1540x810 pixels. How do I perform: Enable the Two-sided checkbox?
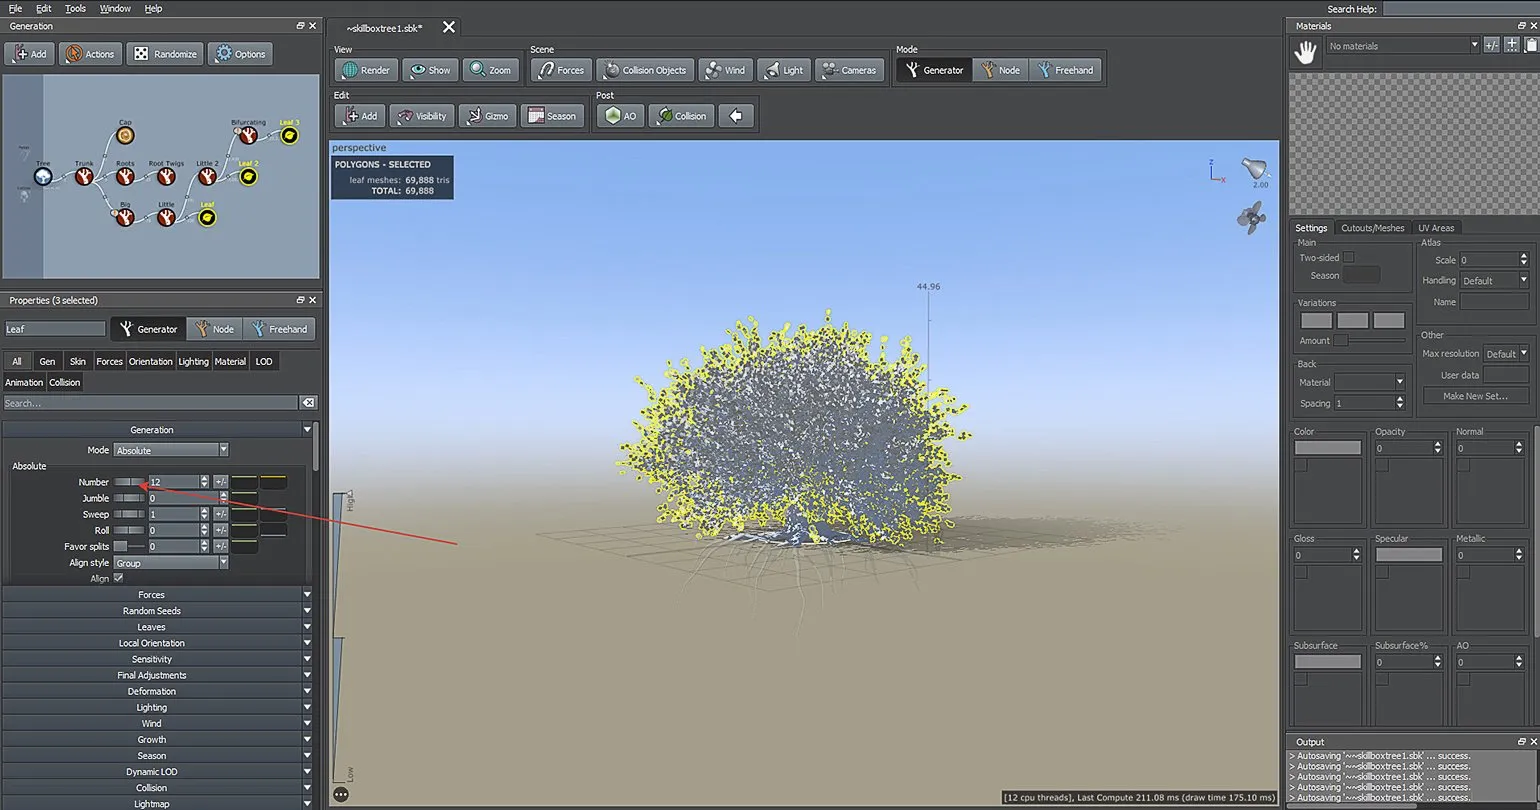(x=1349, y=257)
